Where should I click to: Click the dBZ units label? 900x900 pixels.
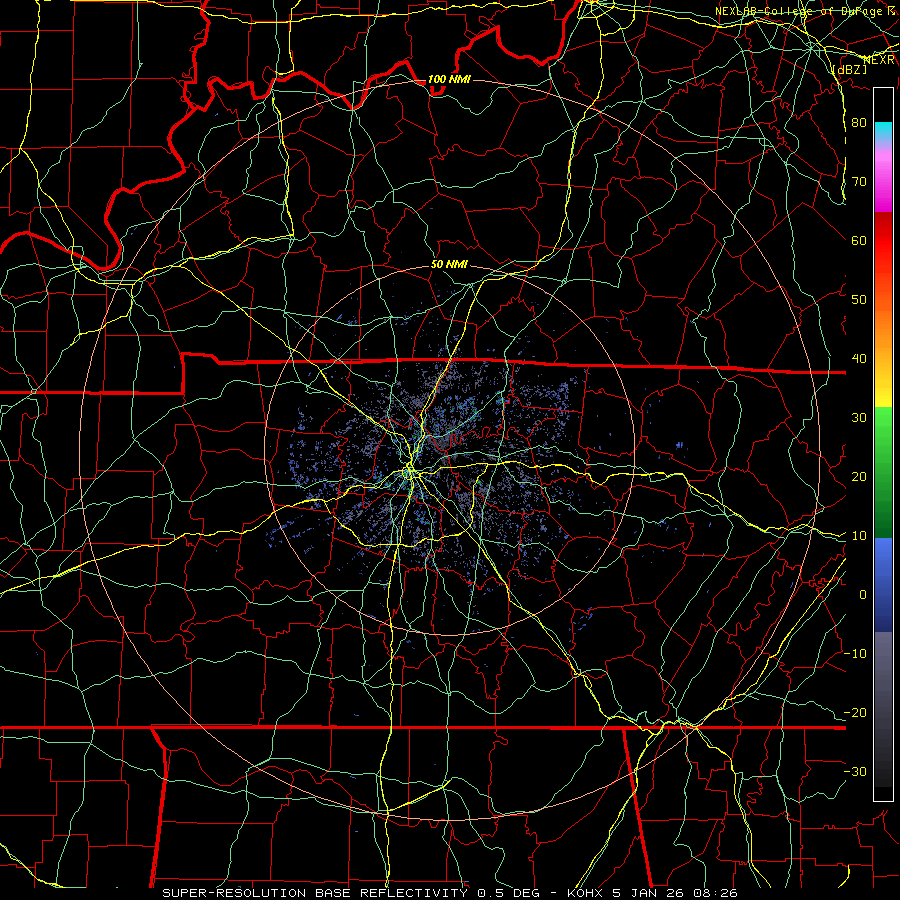849,69
